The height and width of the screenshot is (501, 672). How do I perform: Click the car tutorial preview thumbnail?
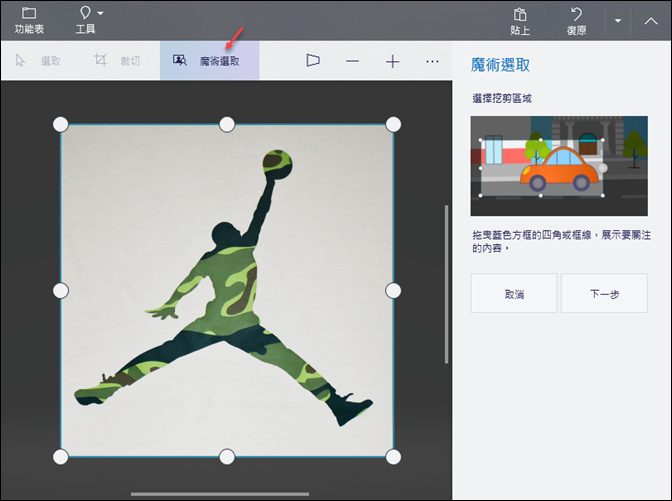[x=559, y=166]
